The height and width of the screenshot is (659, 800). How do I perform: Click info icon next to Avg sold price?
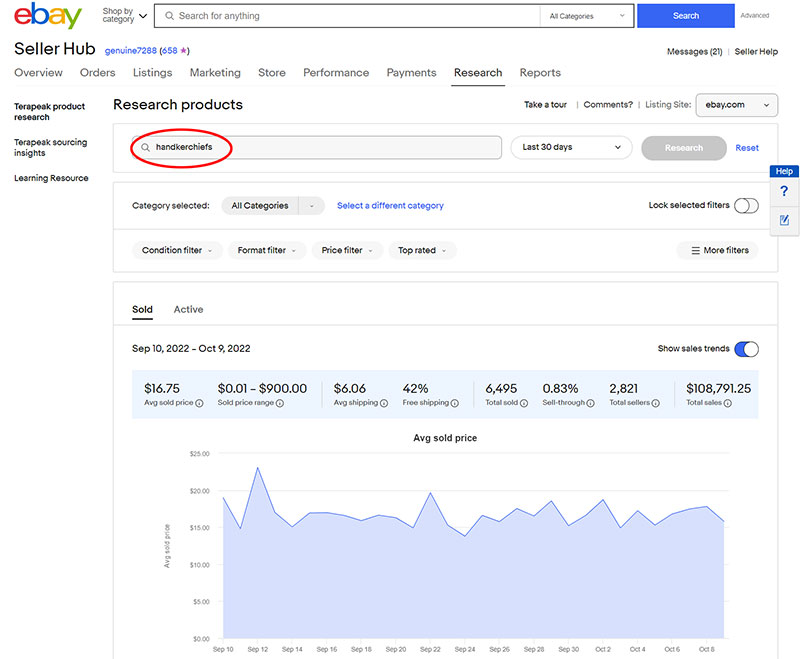(199, 403)
